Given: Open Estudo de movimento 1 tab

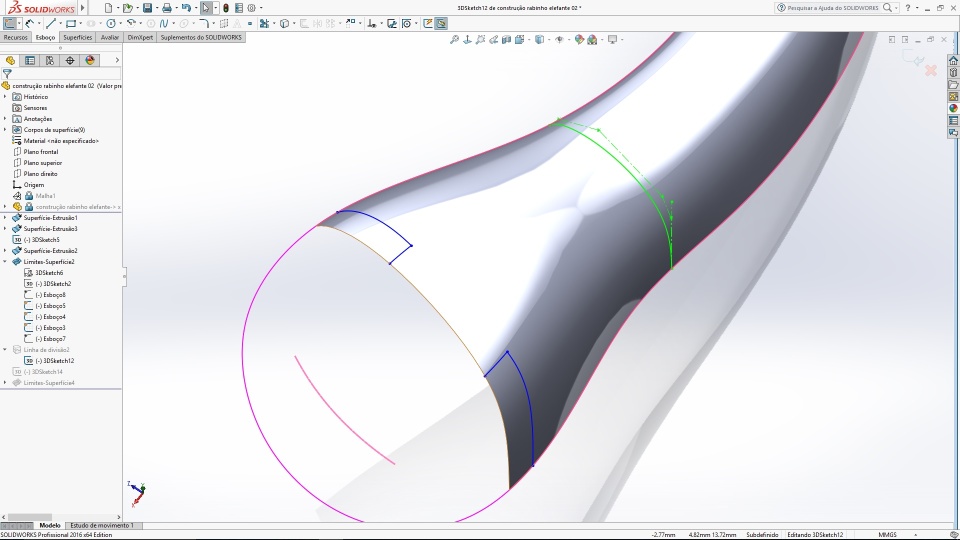Looking at the screenshot, I should point(102,525).
